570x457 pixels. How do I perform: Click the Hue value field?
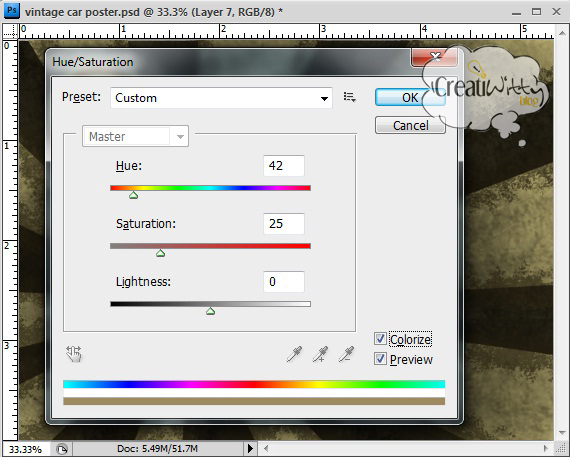click(x=284, y=166)
